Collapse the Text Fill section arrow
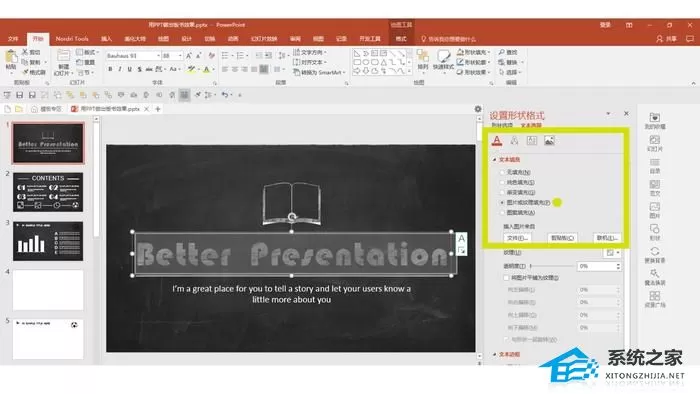The width and height of the screenshot is (700, 394). coord(494,159)
